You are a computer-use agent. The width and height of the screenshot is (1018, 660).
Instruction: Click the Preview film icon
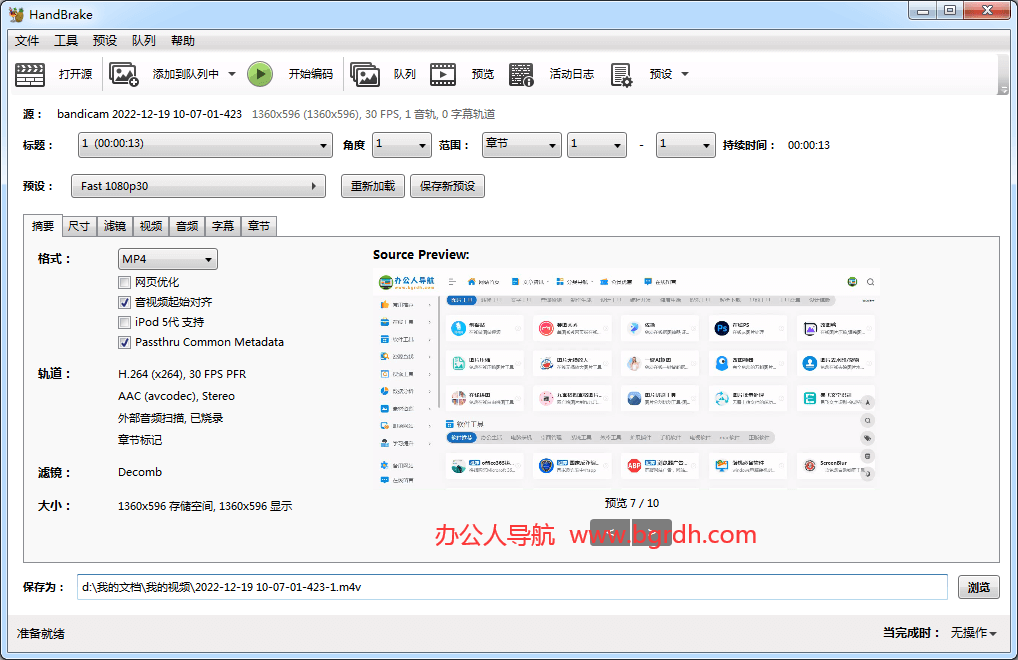(444, 74)
